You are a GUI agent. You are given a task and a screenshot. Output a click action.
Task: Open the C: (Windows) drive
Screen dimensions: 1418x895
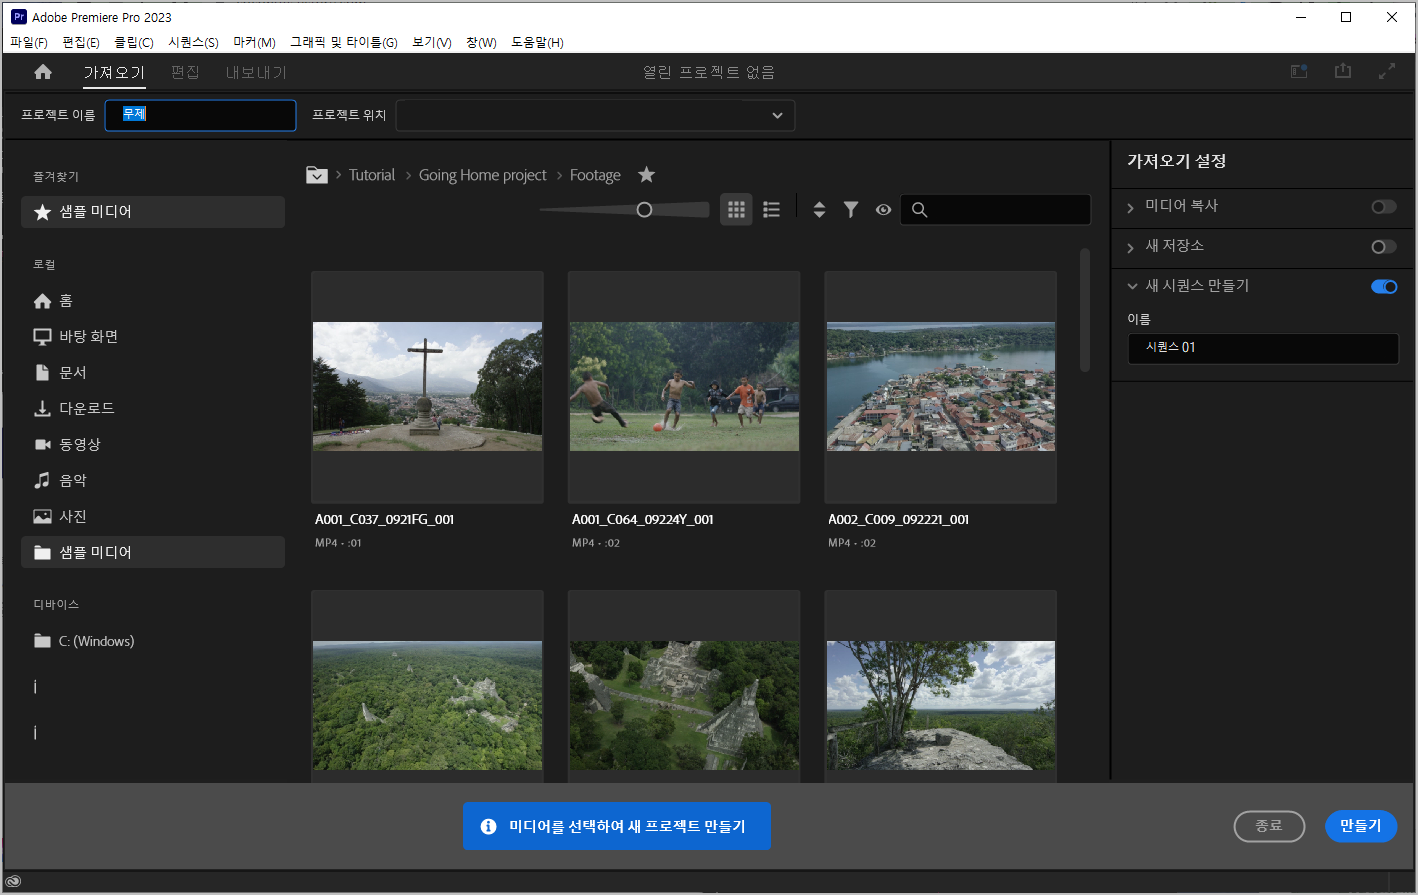tap(153, 641)
